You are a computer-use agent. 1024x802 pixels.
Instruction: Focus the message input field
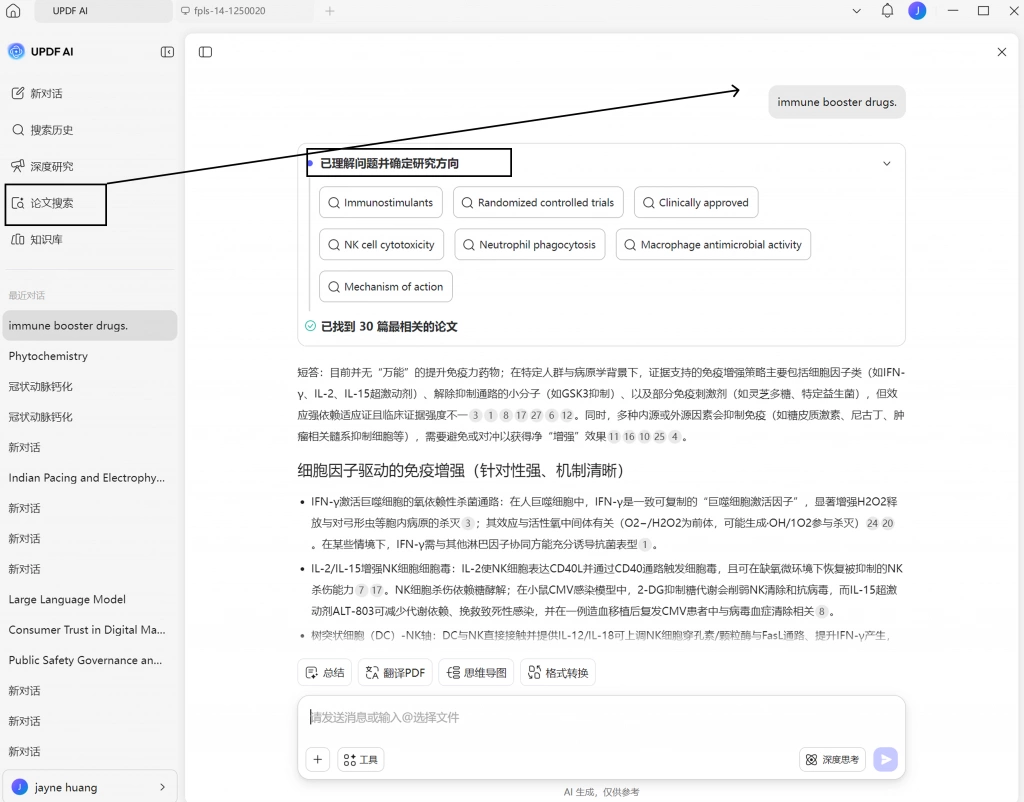(601, 718)
